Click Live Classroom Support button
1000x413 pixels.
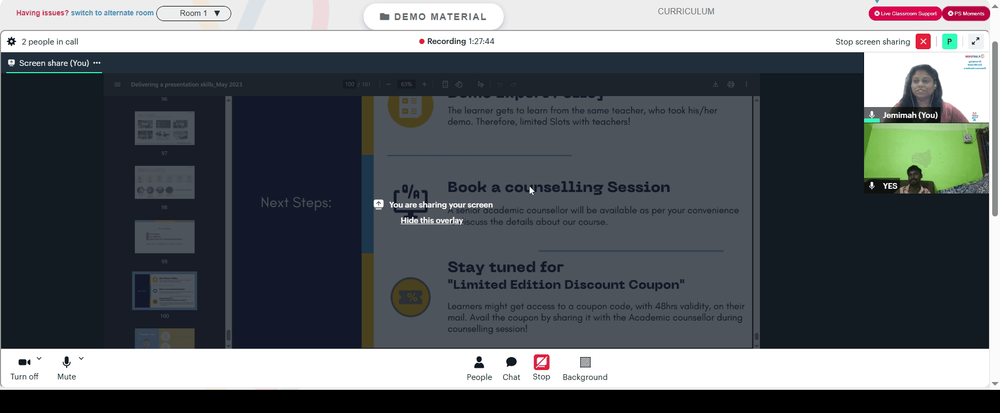pyautogui.click(x=904, y=13)
